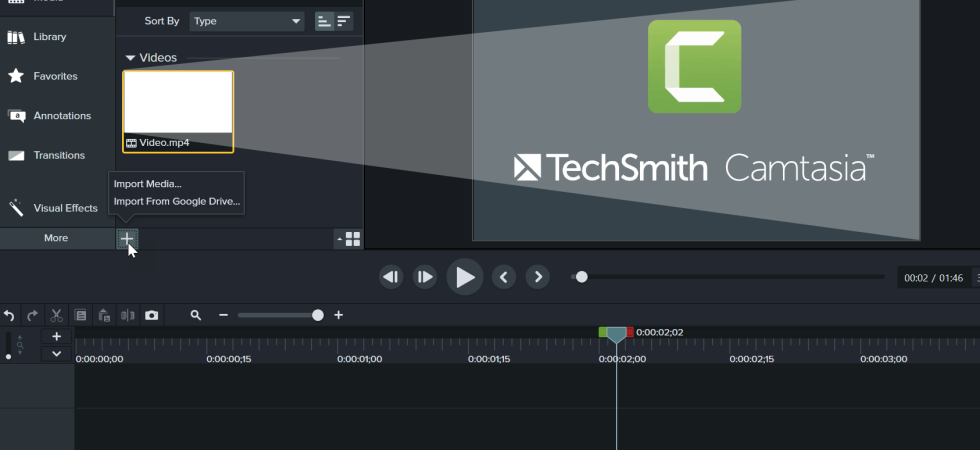Collapse the Videos section
The width and height of the screenshot is (980, 450).
click(130, 58)
